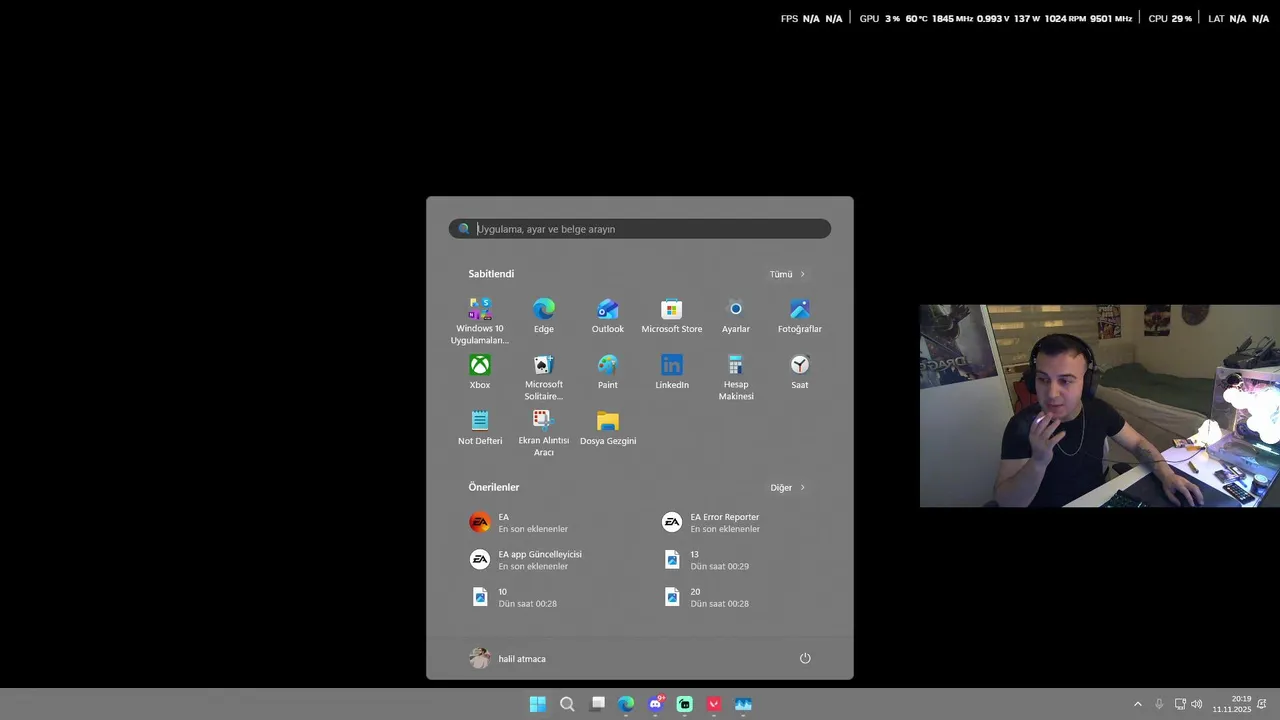
Task: Launch Ekran Alıntısı Aracı snipping tool
Action: [x=544, y=433]
